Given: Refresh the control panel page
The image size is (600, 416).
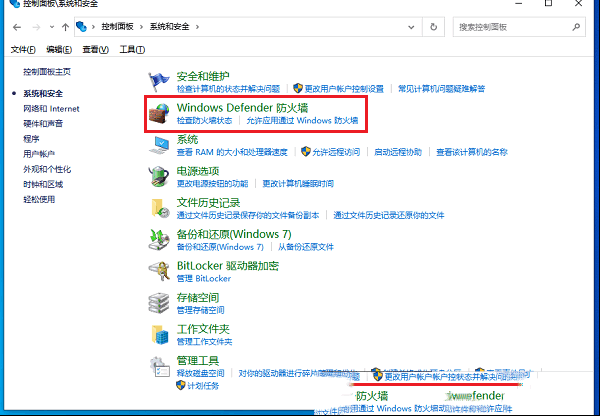Looking at the screenshot, I should pos(434,27).
